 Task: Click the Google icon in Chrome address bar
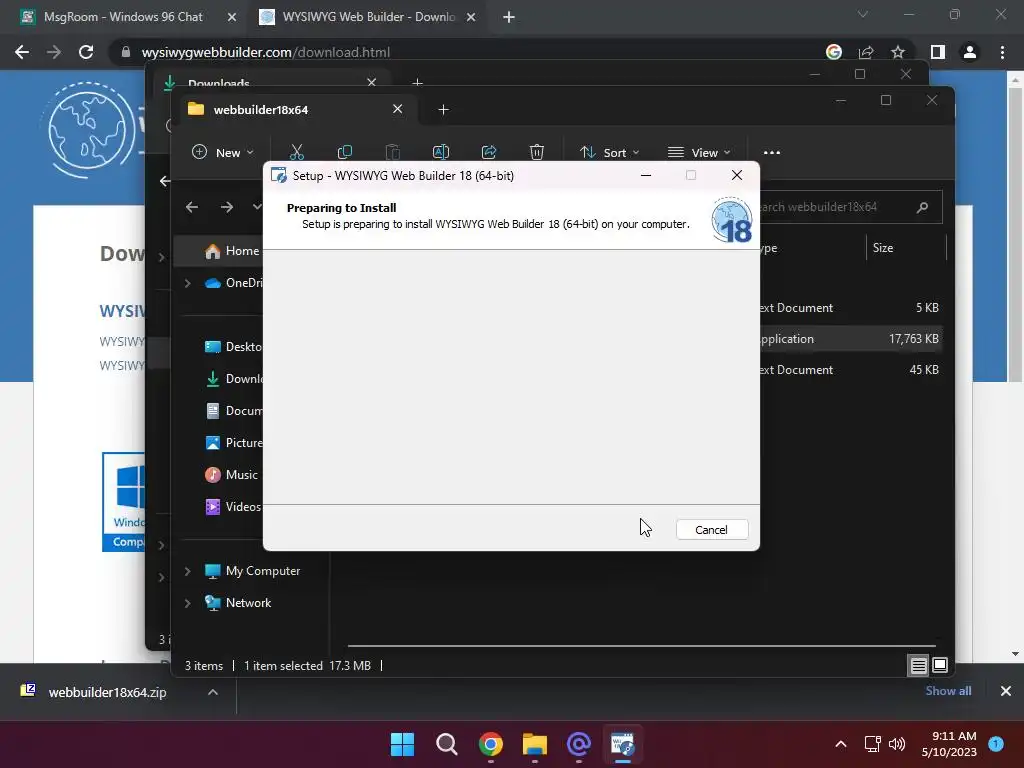tap(834, 52)
